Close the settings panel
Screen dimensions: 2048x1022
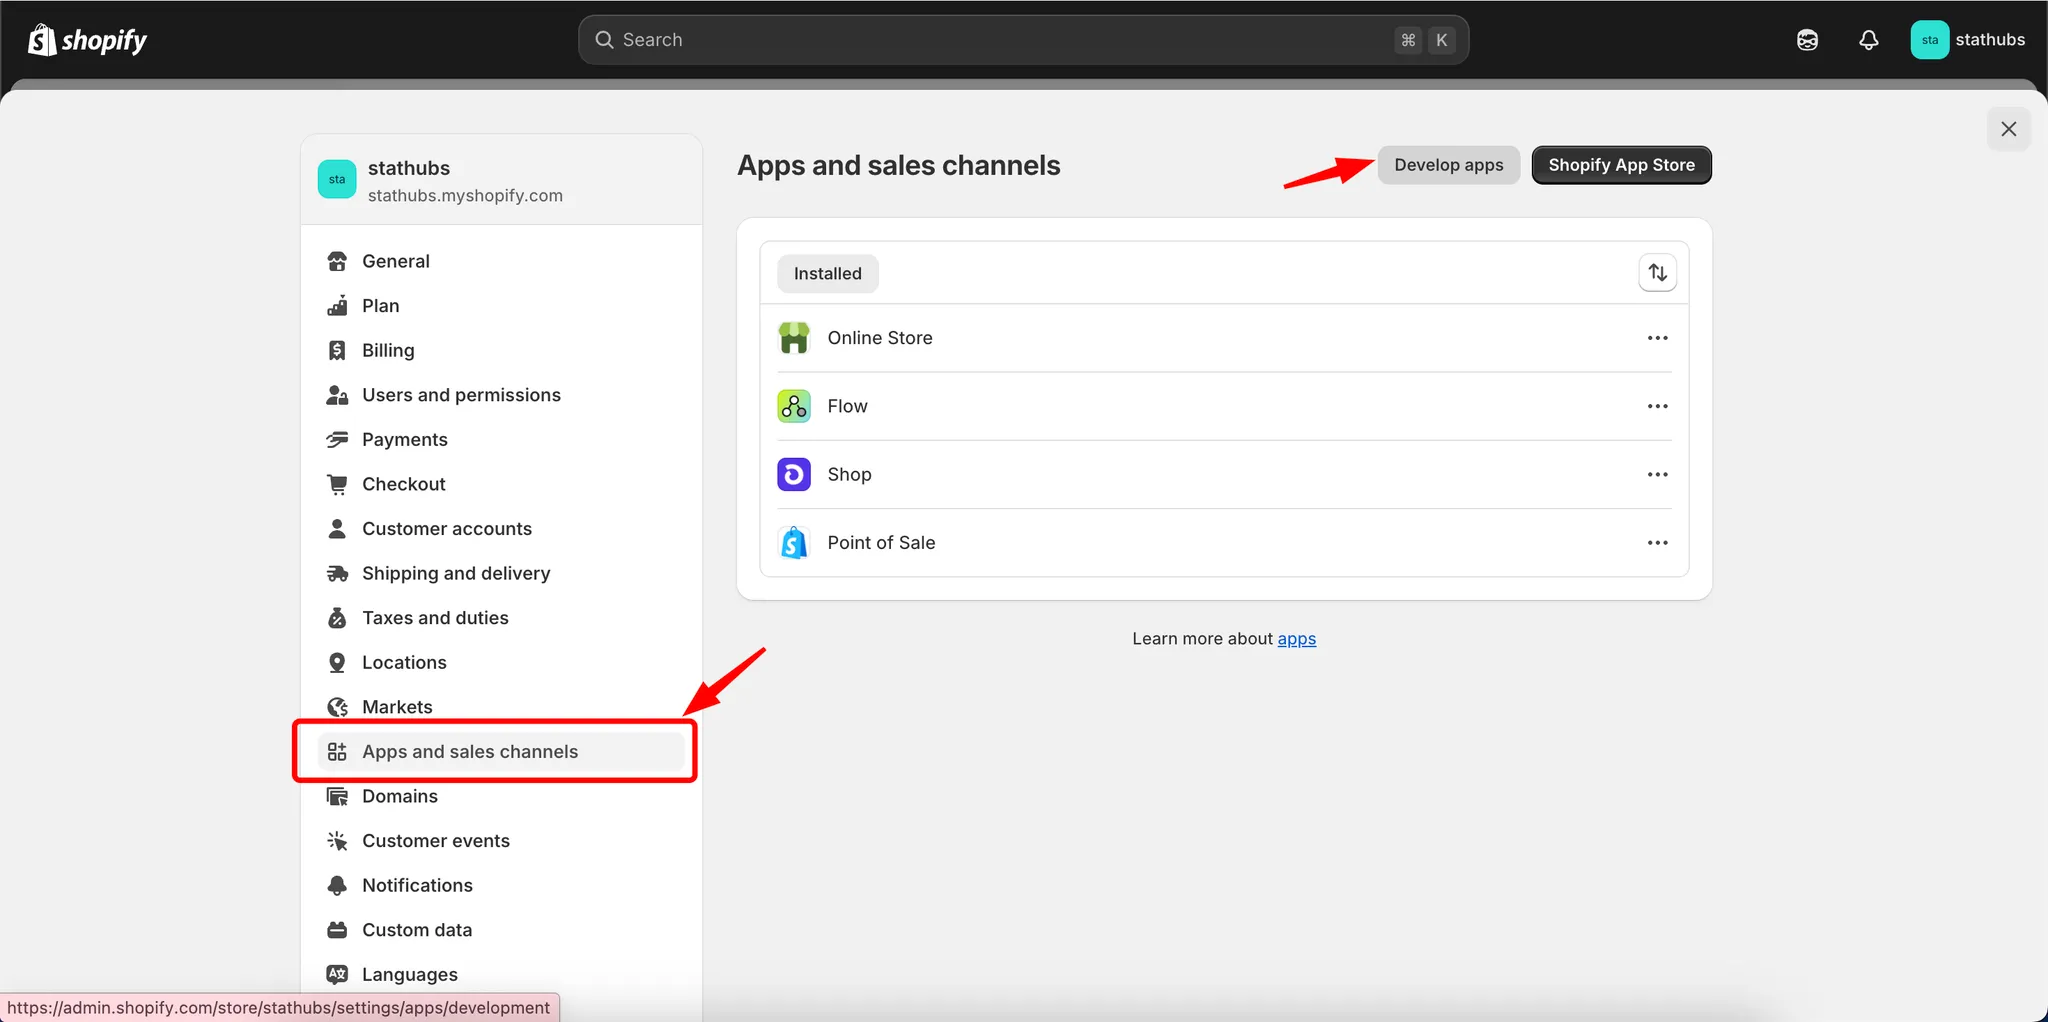click(x=2008, y=129)
